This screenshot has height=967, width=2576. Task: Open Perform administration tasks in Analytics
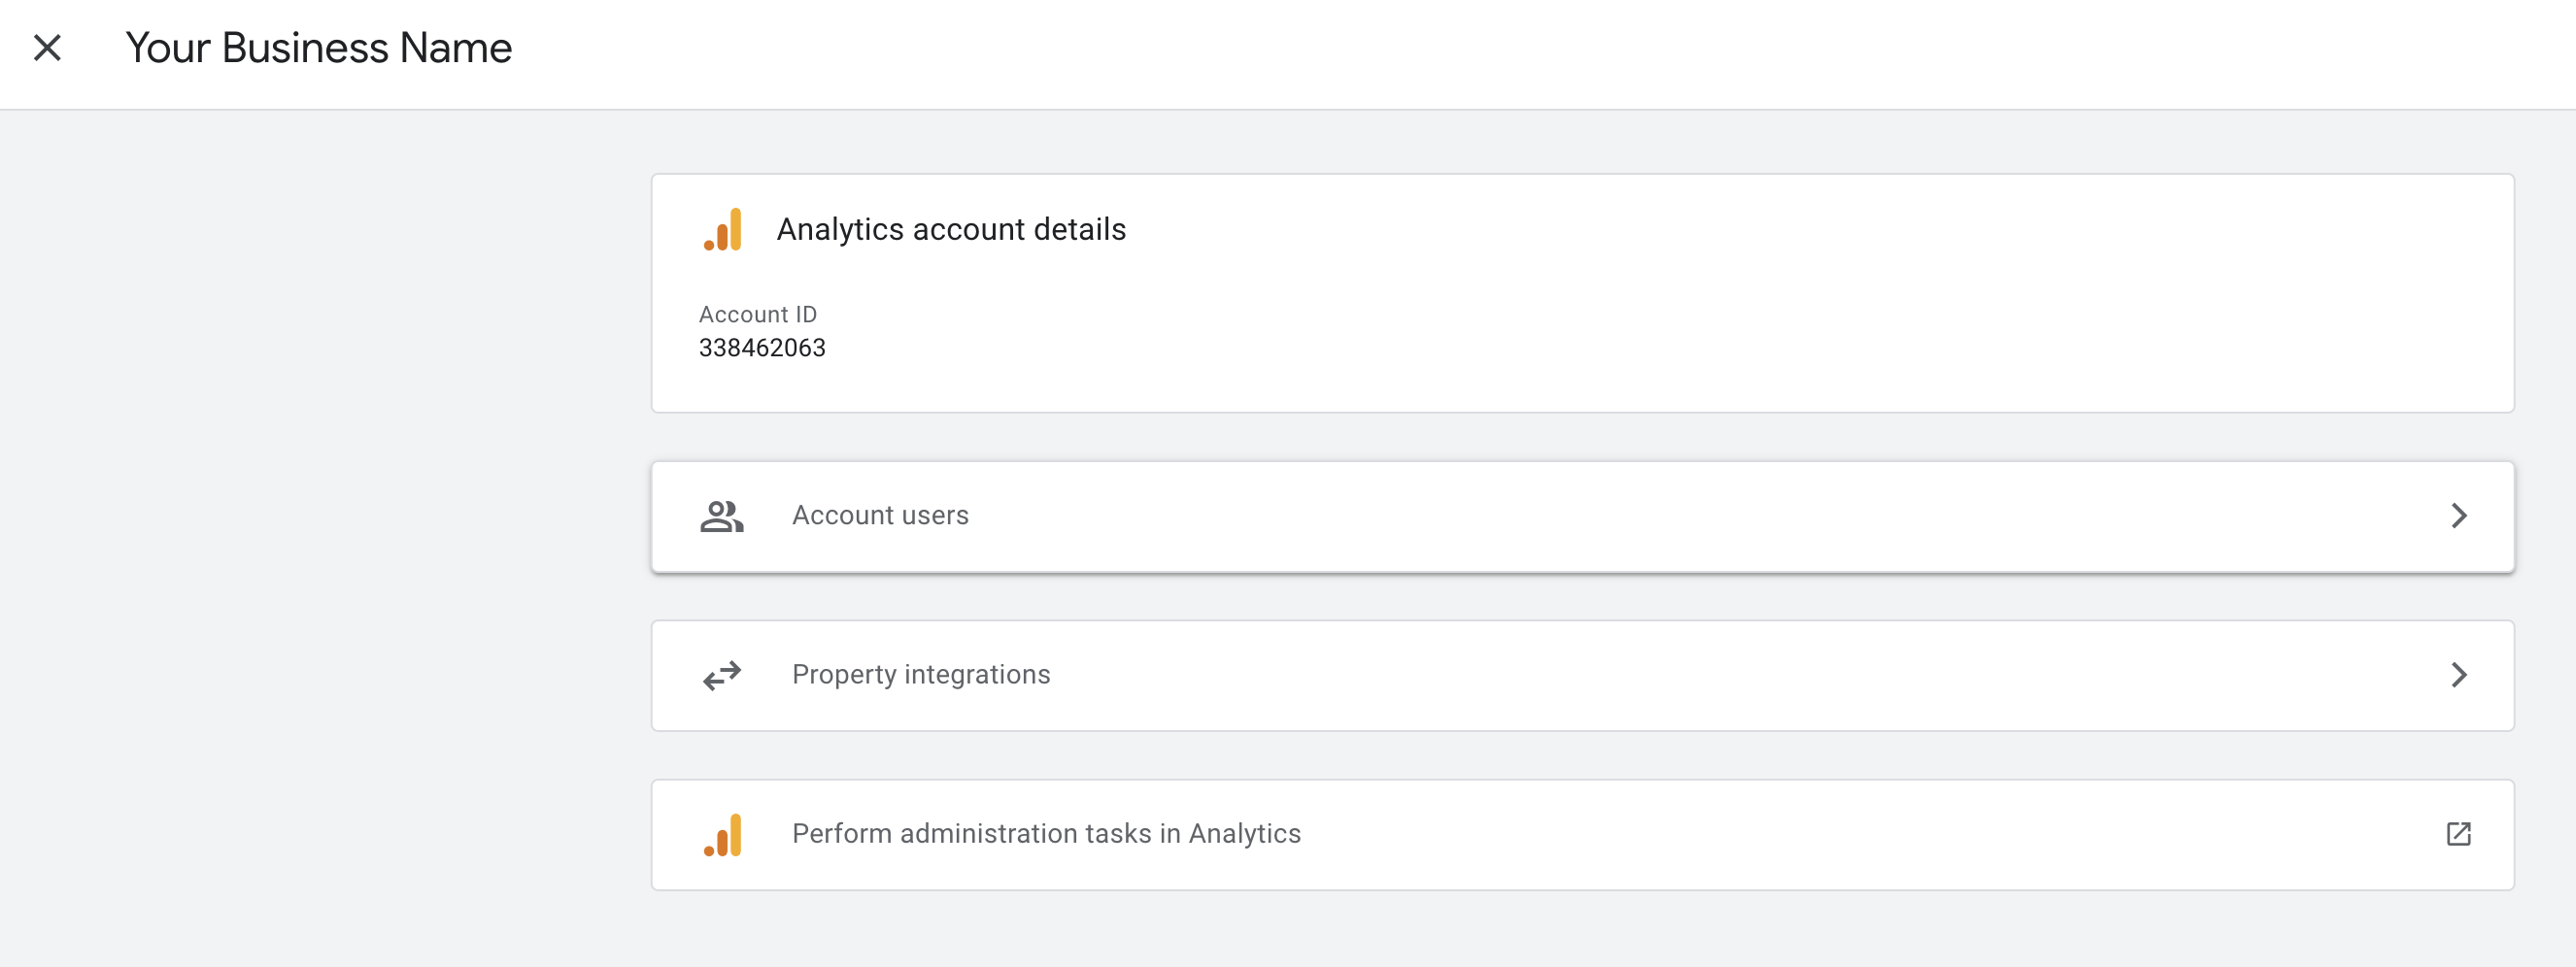[x=1582, y=834]
